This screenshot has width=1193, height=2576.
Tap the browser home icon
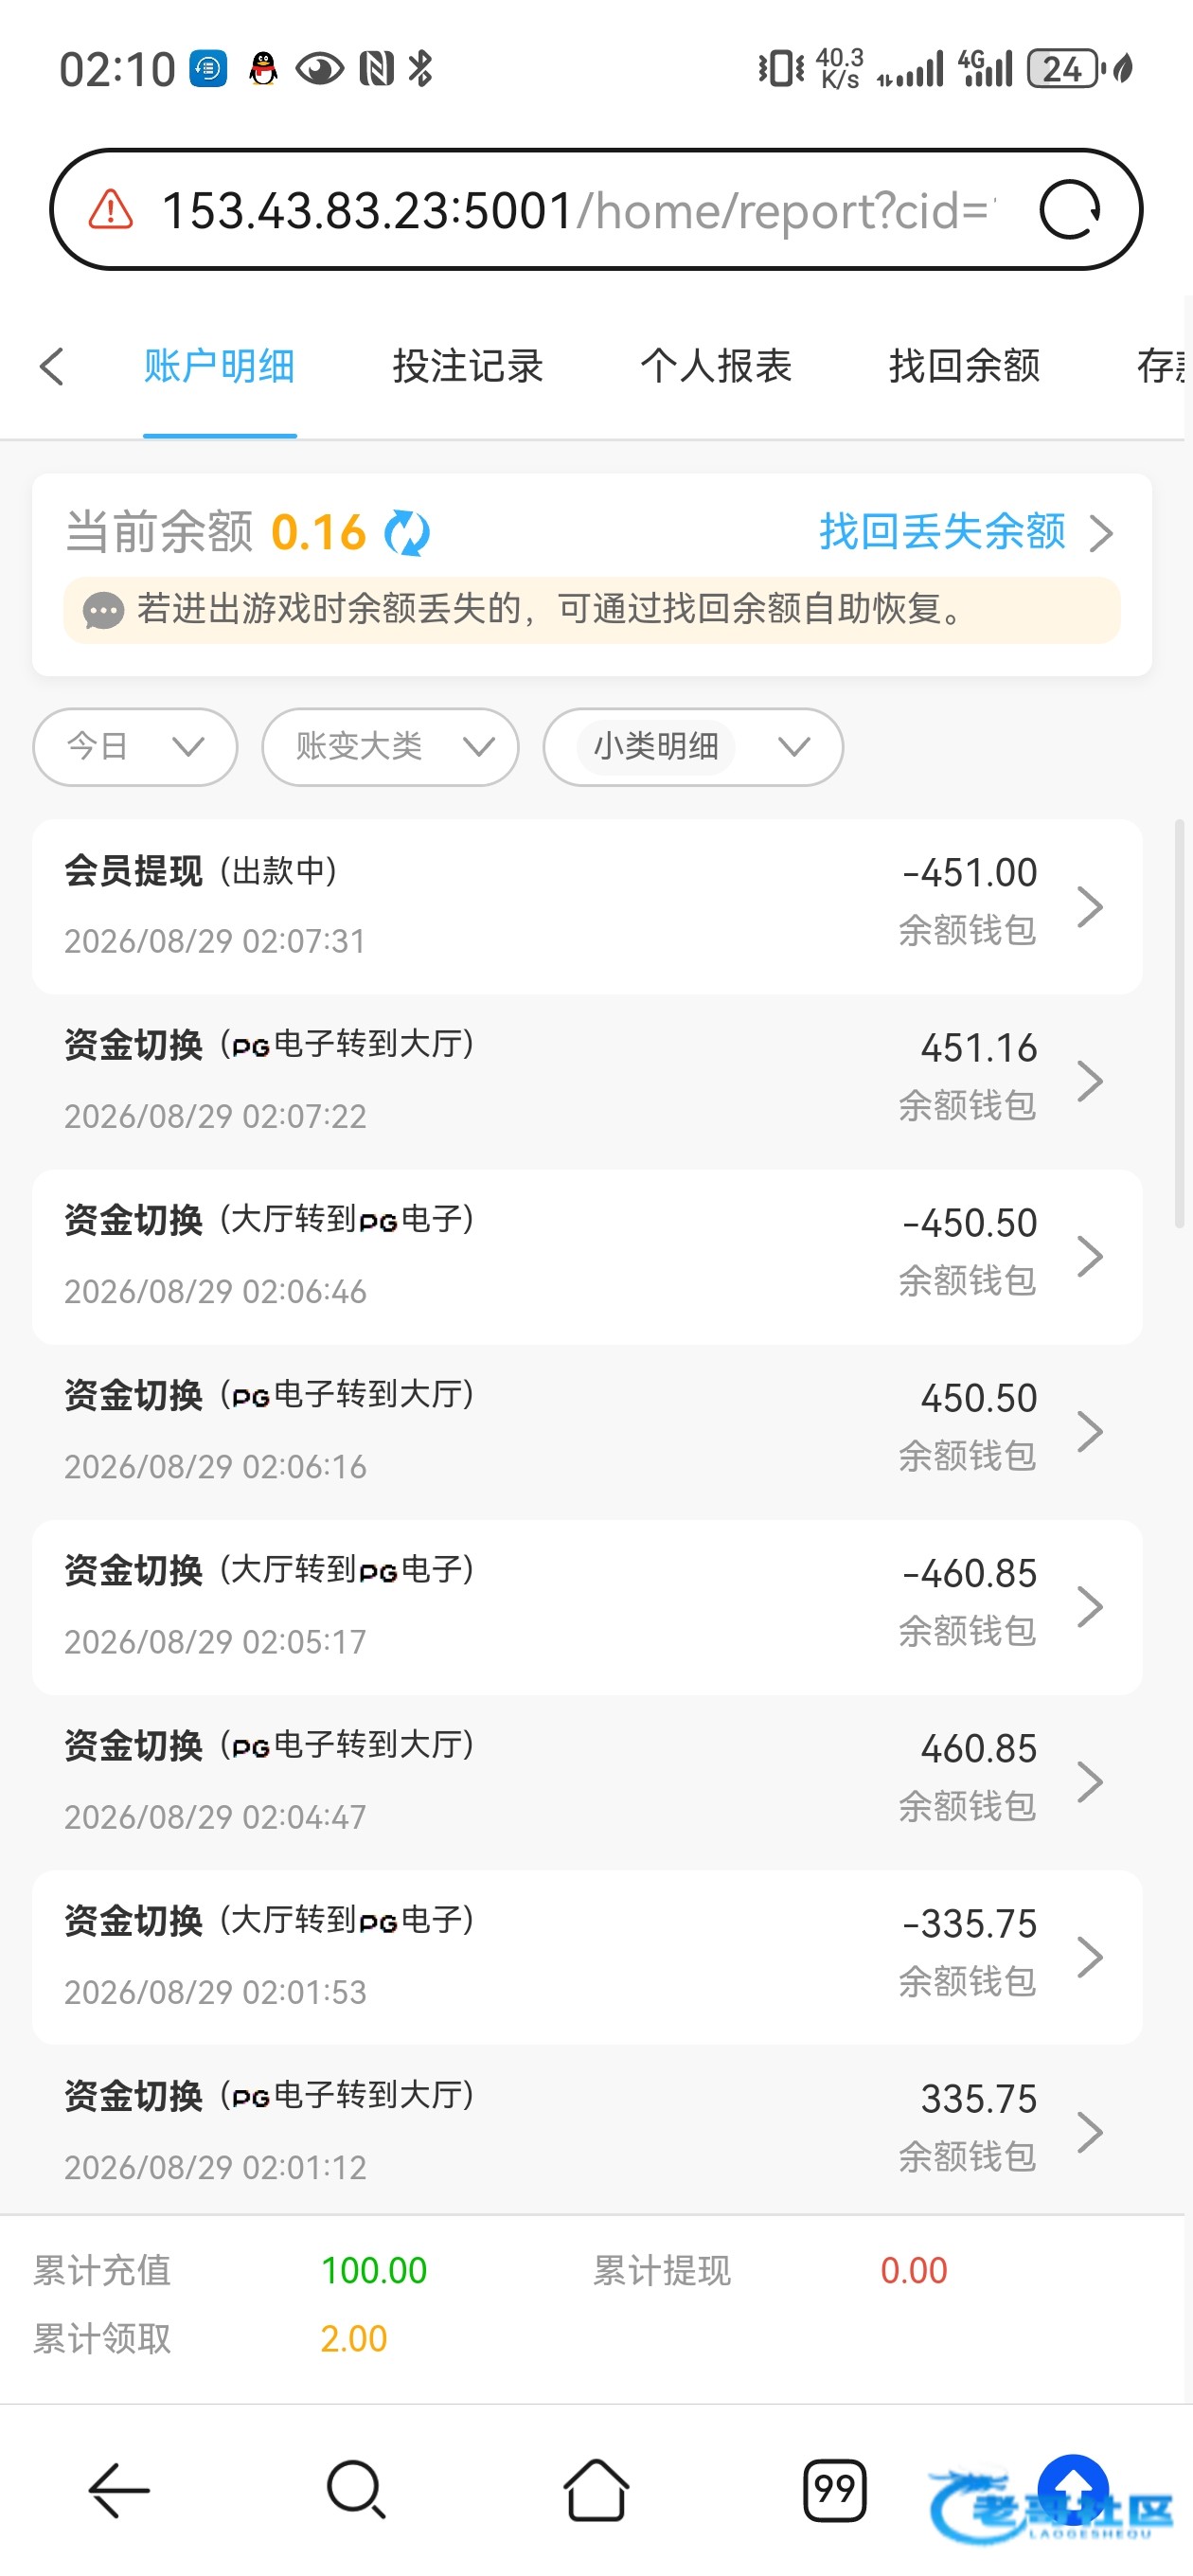coord(596,2489)
